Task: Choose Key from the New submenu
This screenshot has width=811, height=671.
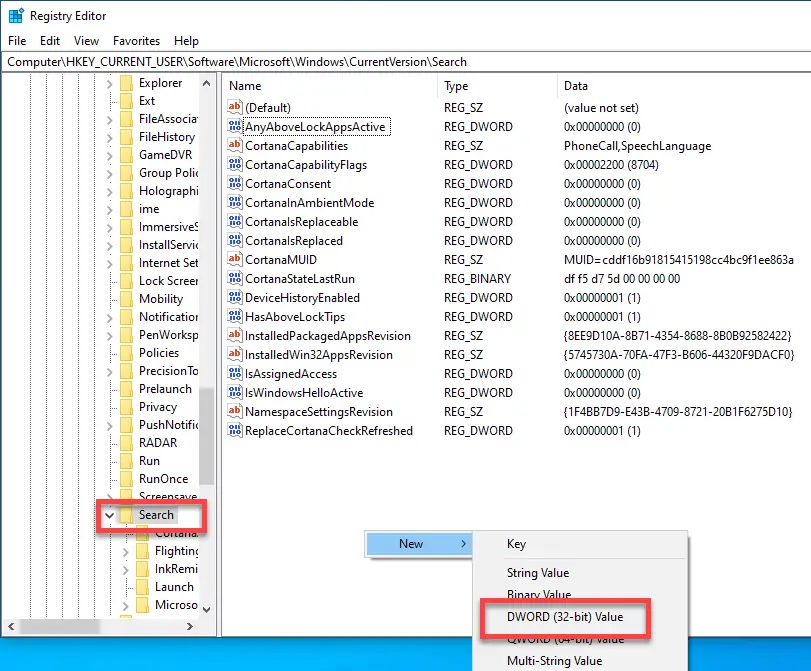Action: click(516, 544)
